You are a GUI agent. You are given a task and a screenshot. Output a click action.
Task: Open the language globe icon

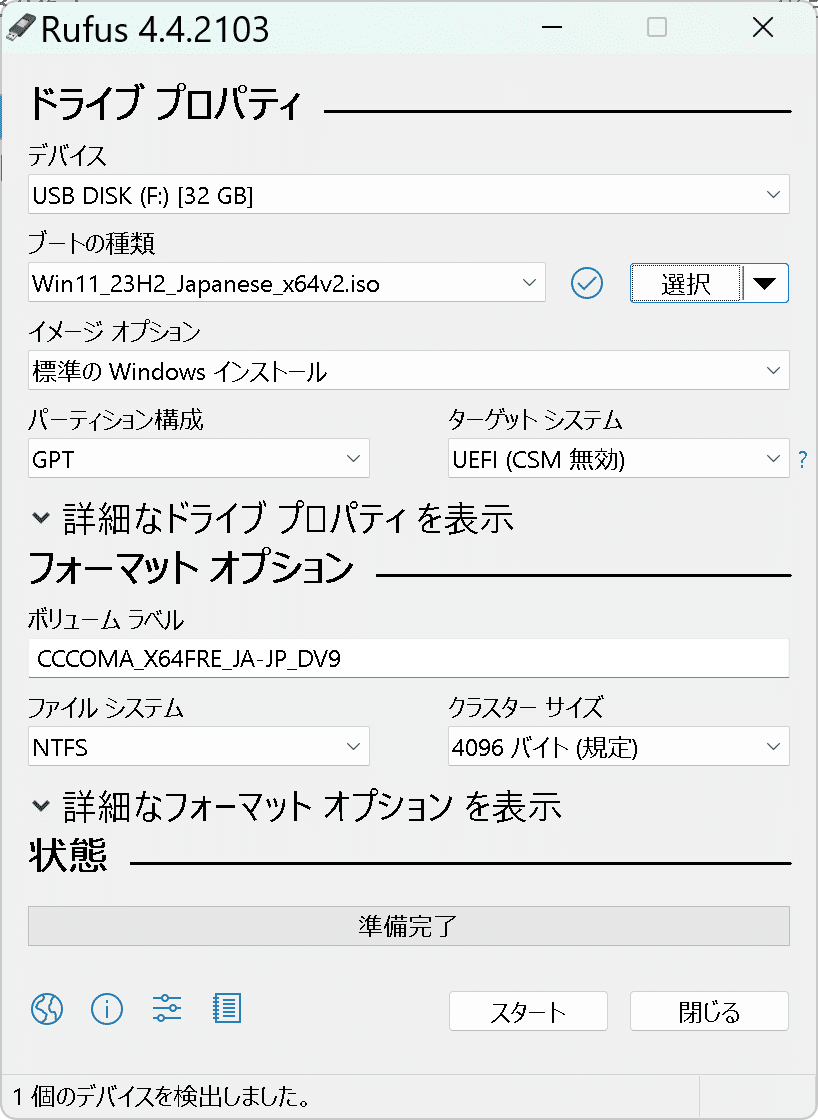(47, 1009)
